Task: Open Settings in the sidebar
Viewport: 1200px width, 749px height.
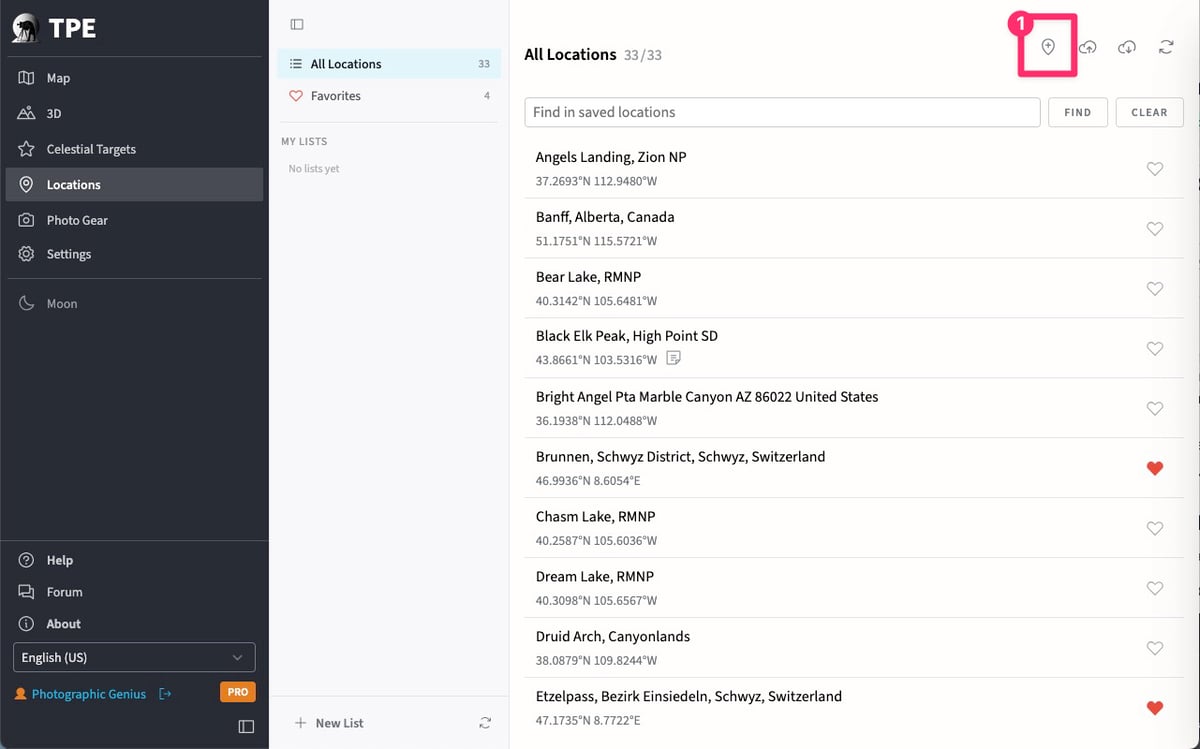Action: click(x=134, y=254)
